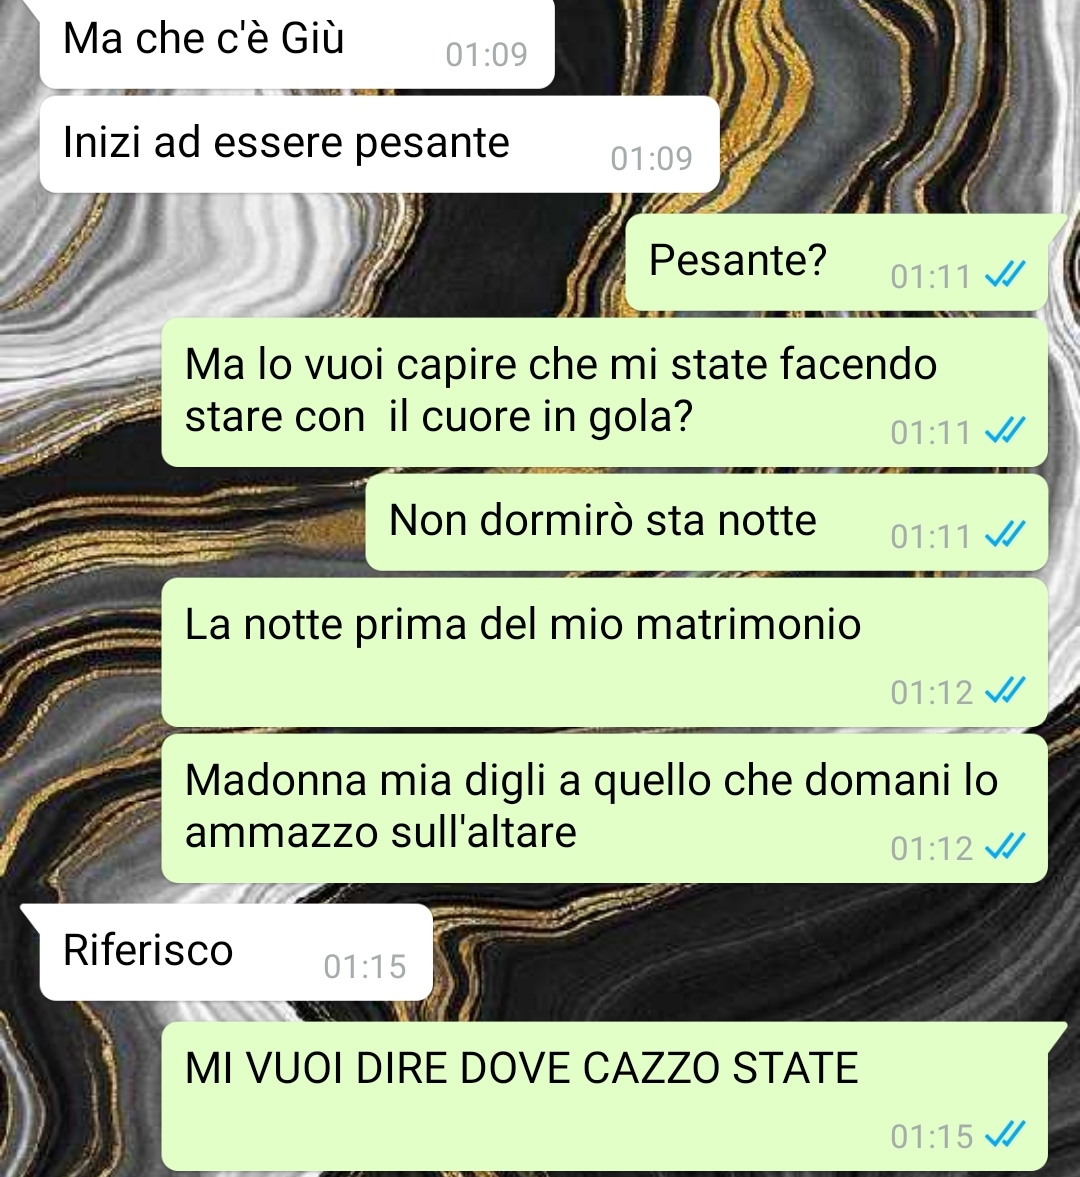
Task: Select the 'Non dormirò sta notte' bubble
Action: 707,522
